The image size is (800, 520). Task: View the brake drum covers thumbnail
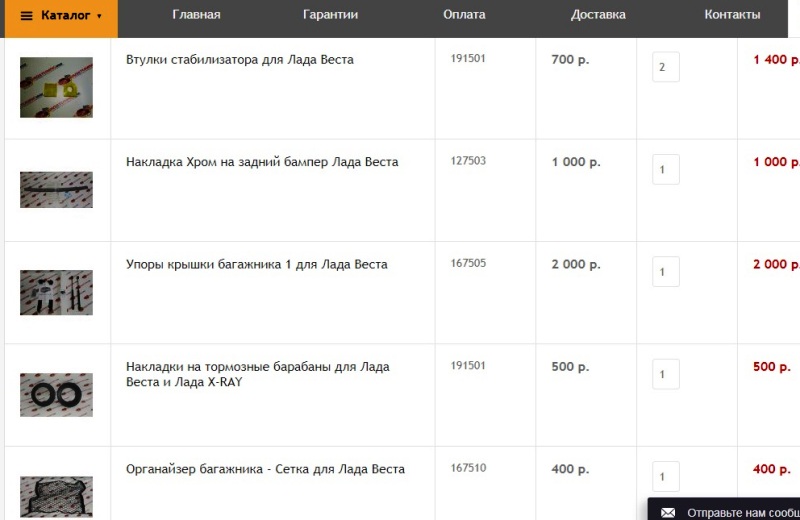point(56,394)
